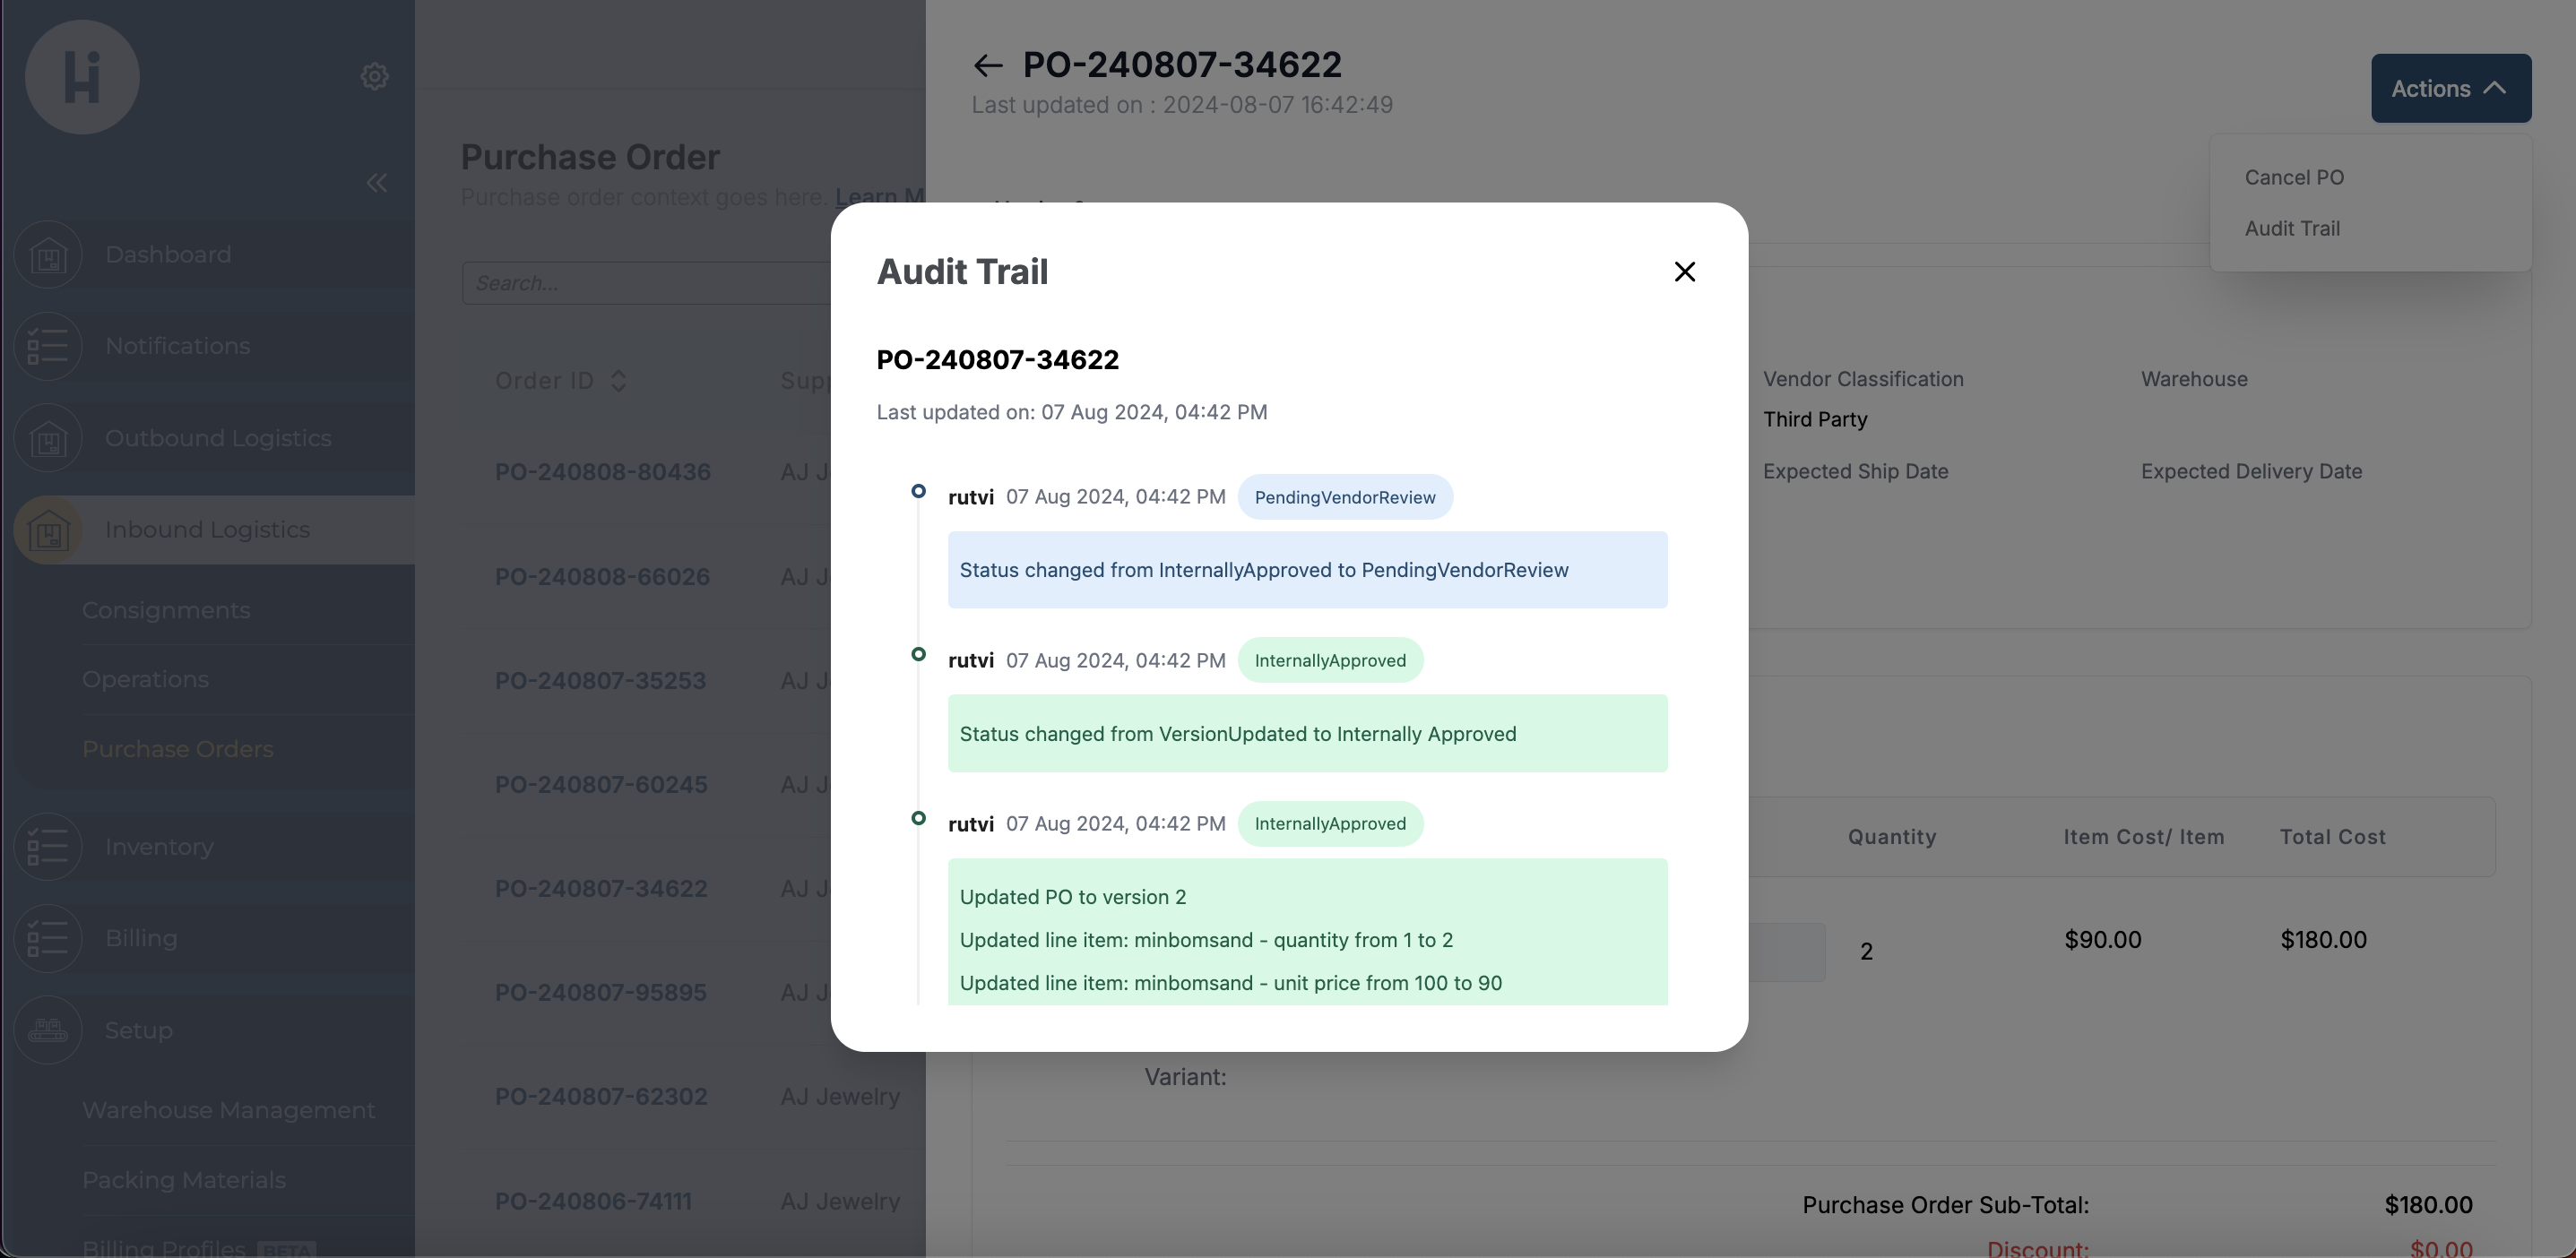This screenshot has height=1258, width=2576.
Task: Open the Actions dropdown button
Action: (x=2450, y=88)
